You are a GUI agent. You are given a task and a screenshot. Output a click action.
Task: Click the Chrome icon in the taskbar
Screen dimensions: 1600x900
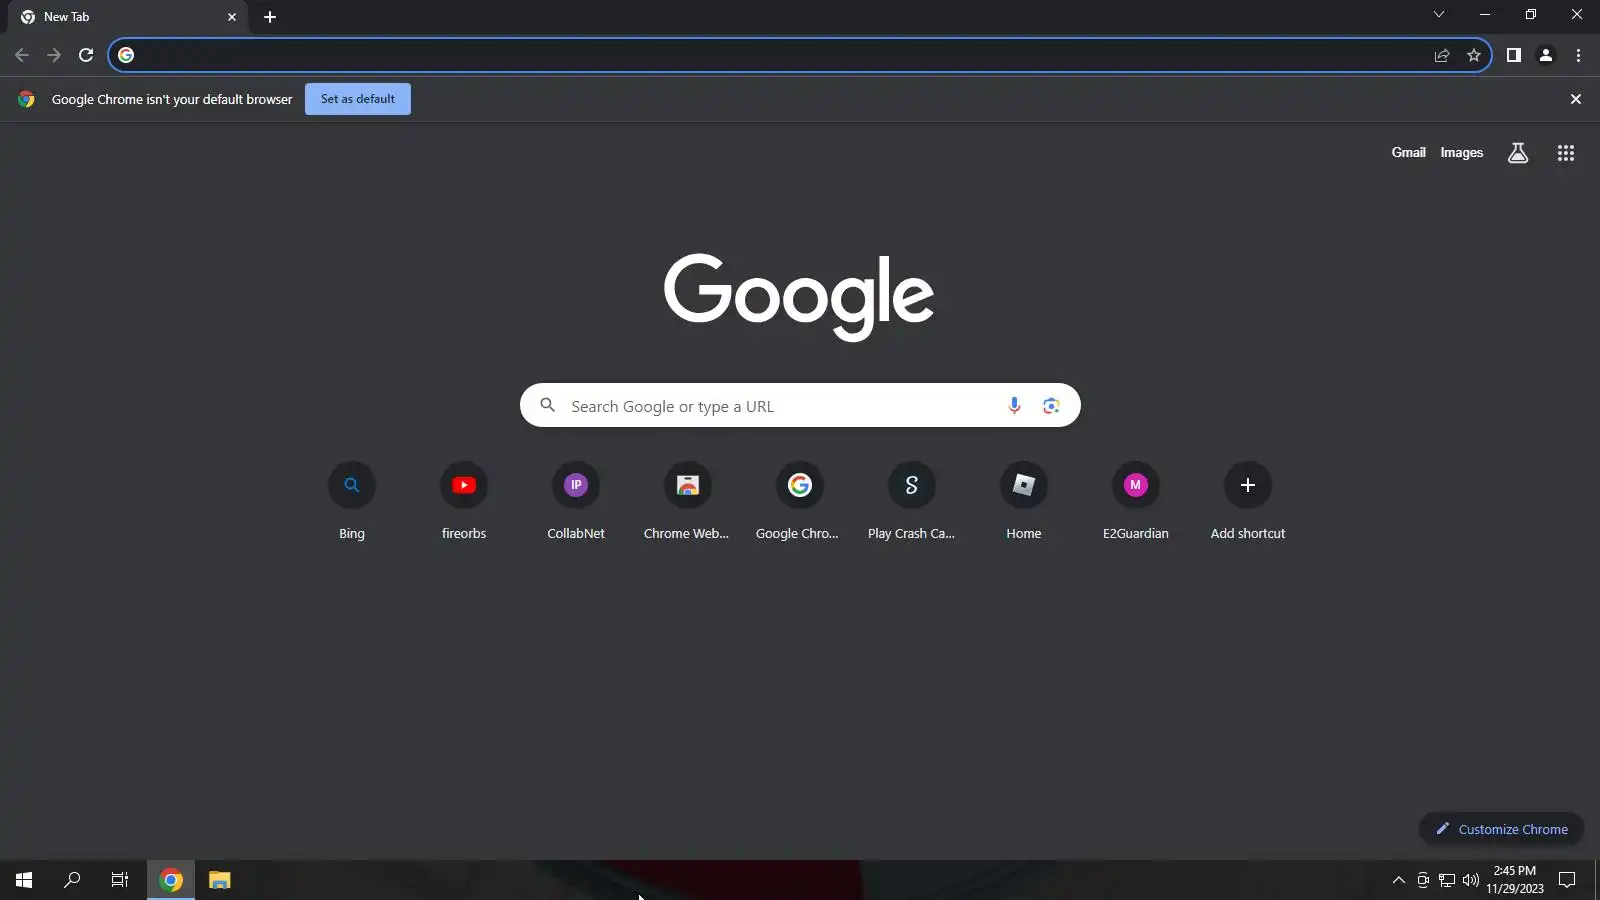point(171,880)
